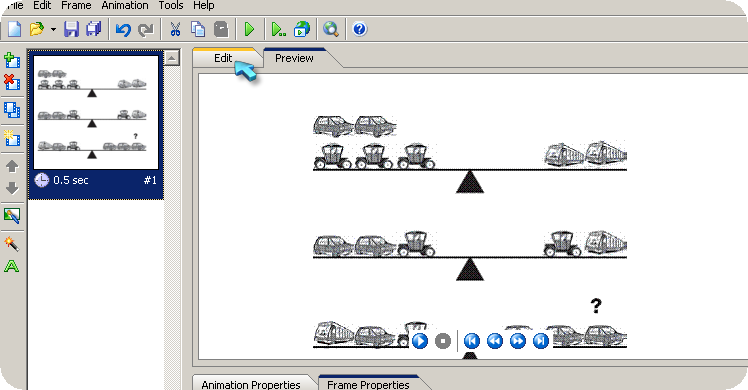Image resolution: width=748 pixels, height=390 pixels.
Task: Click the Cut scissors icon
Action: [176, 29]
